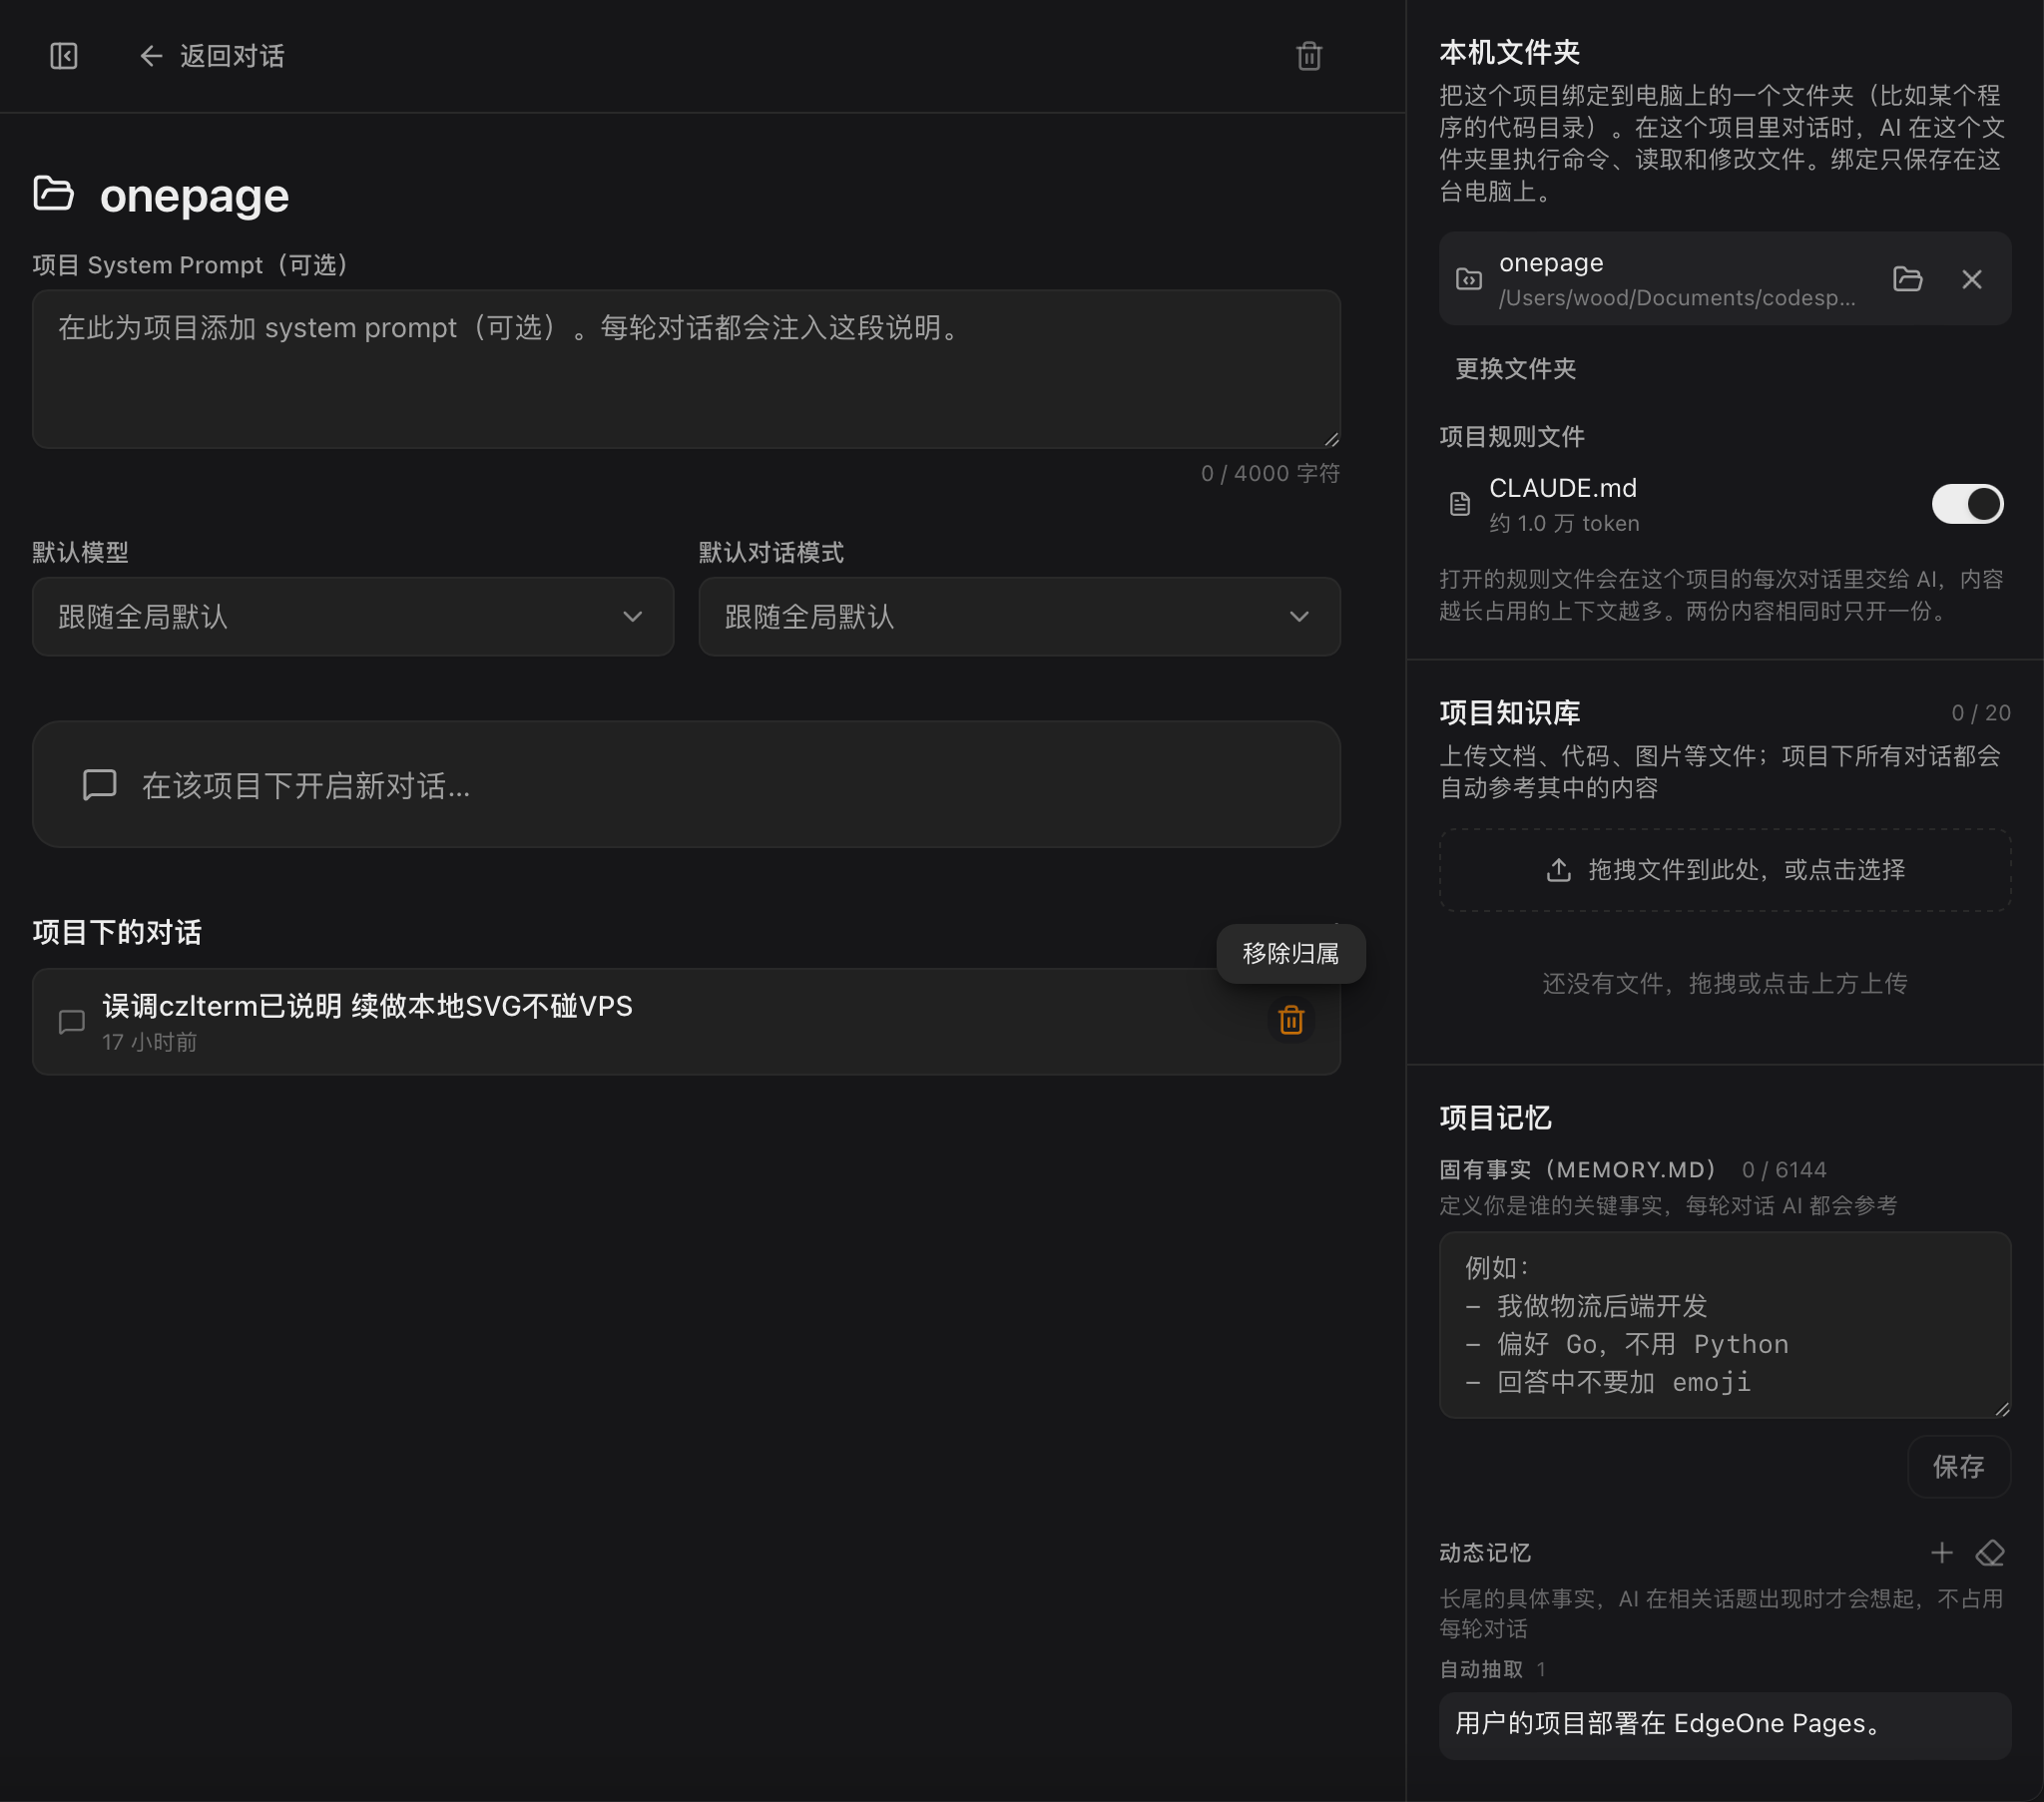Viewport: 2044px width, 1802px height.
Task: Click the upload icon in knowledge dropzone
Action: tap(1558, 870)
